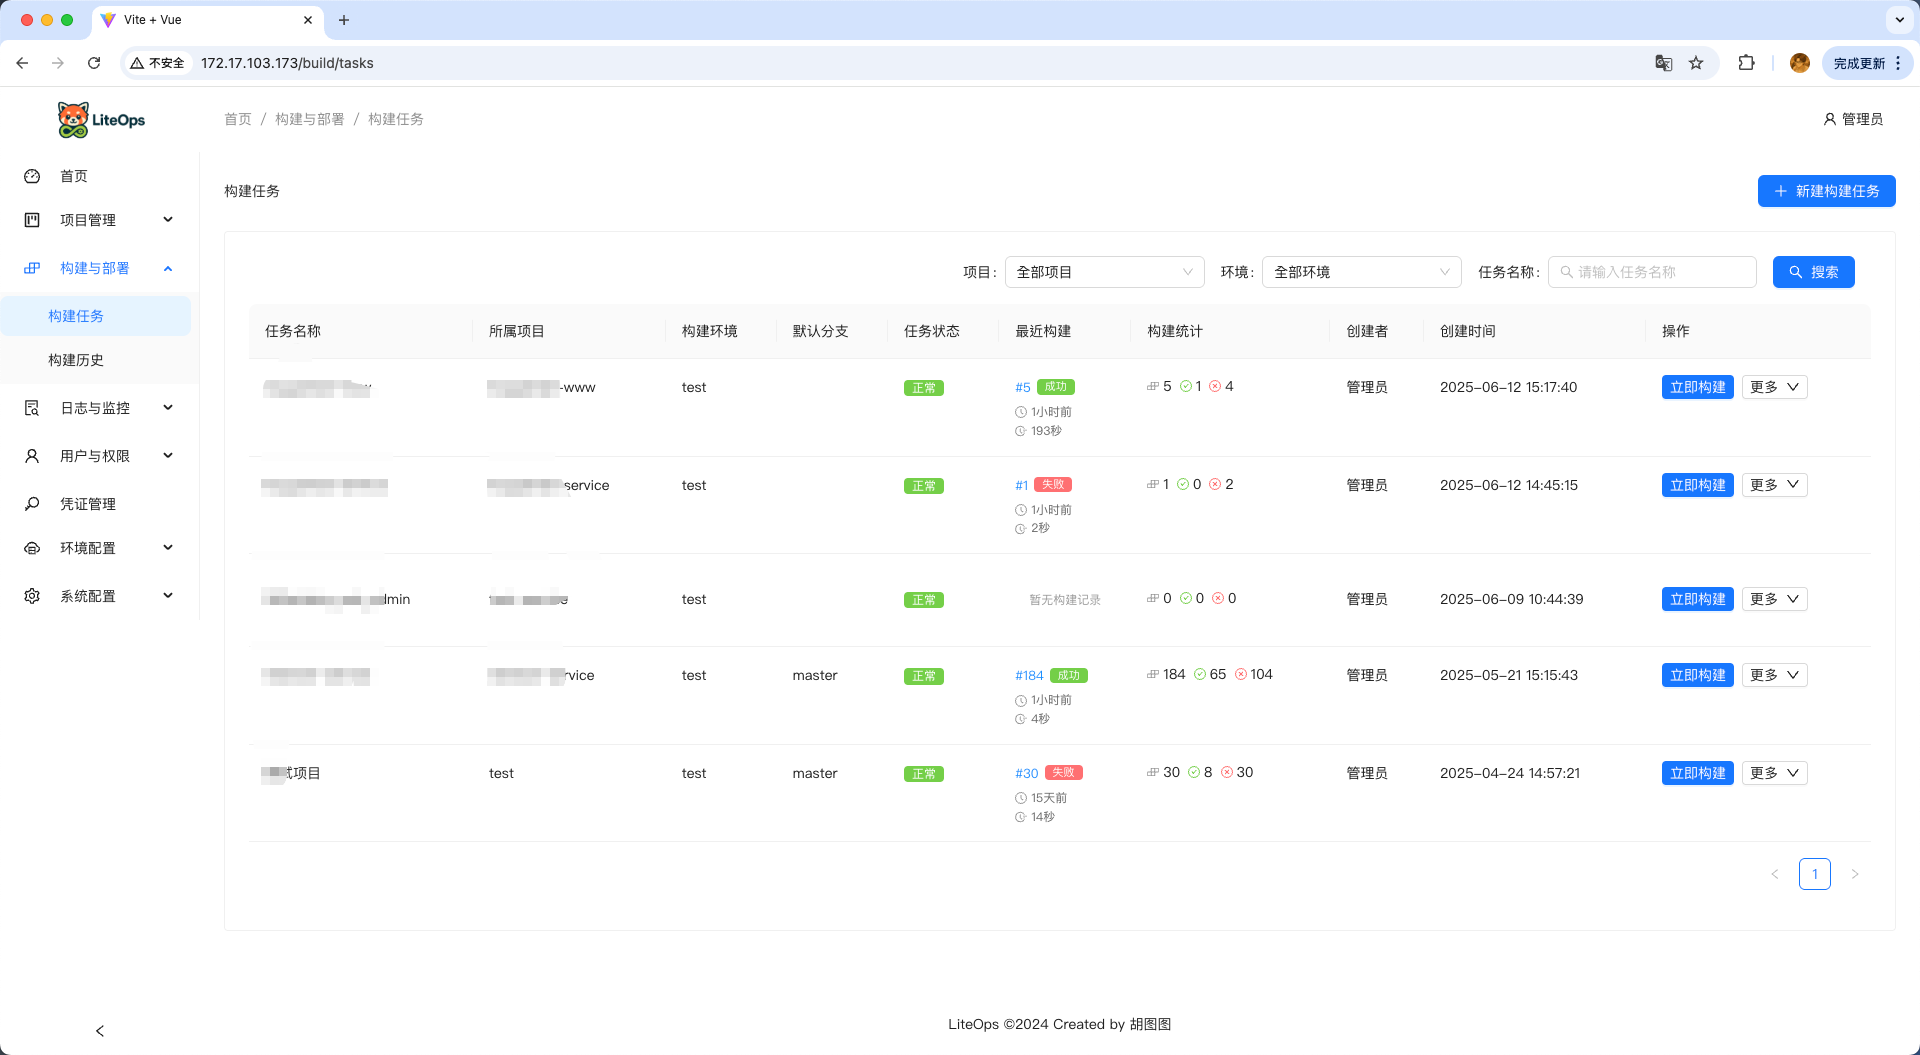Image resolution: width=1920 pixels, height=1055 pixels.
Task: Select 构建任务 submenu item
Action: tap(76, 316)
